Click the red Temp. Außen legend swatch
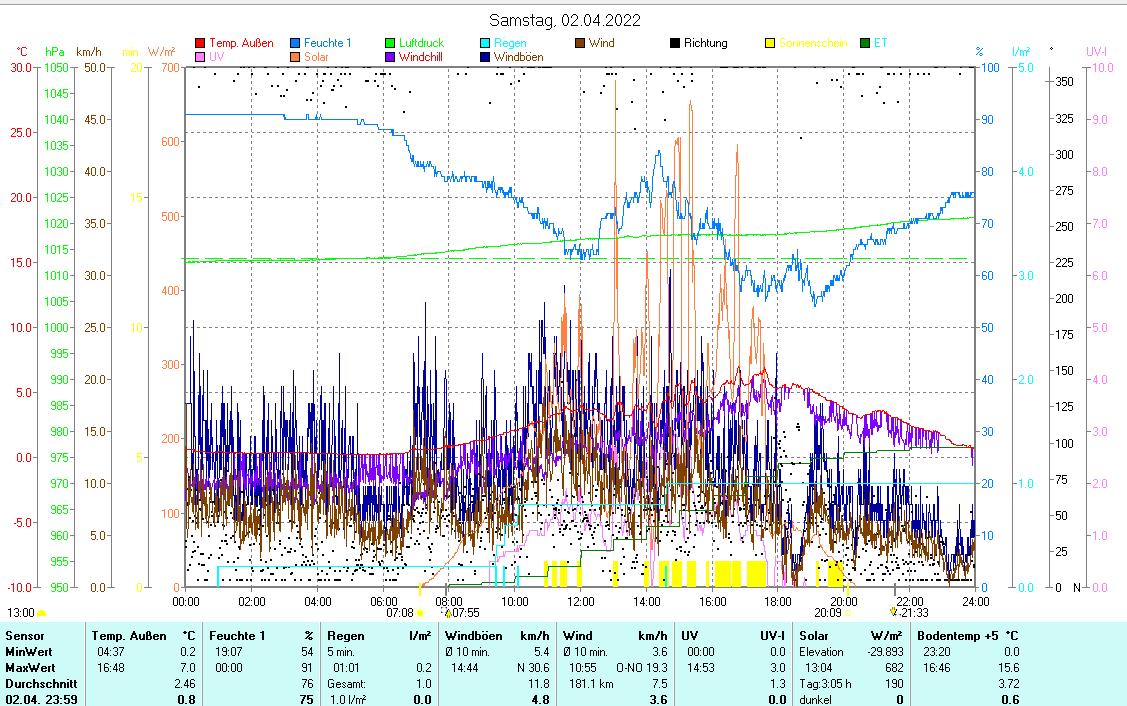 point(200,43)
